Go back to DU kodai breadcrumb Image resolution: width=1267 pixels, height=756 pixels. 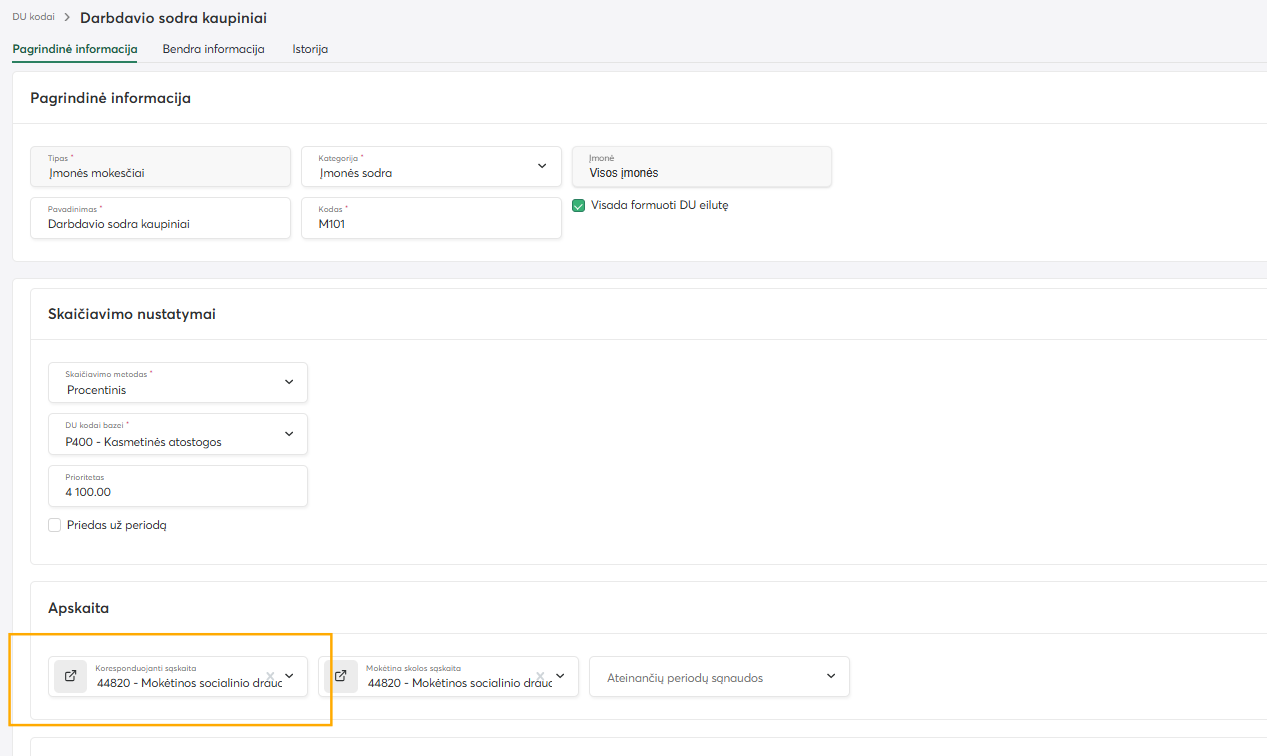coord(33,17)
